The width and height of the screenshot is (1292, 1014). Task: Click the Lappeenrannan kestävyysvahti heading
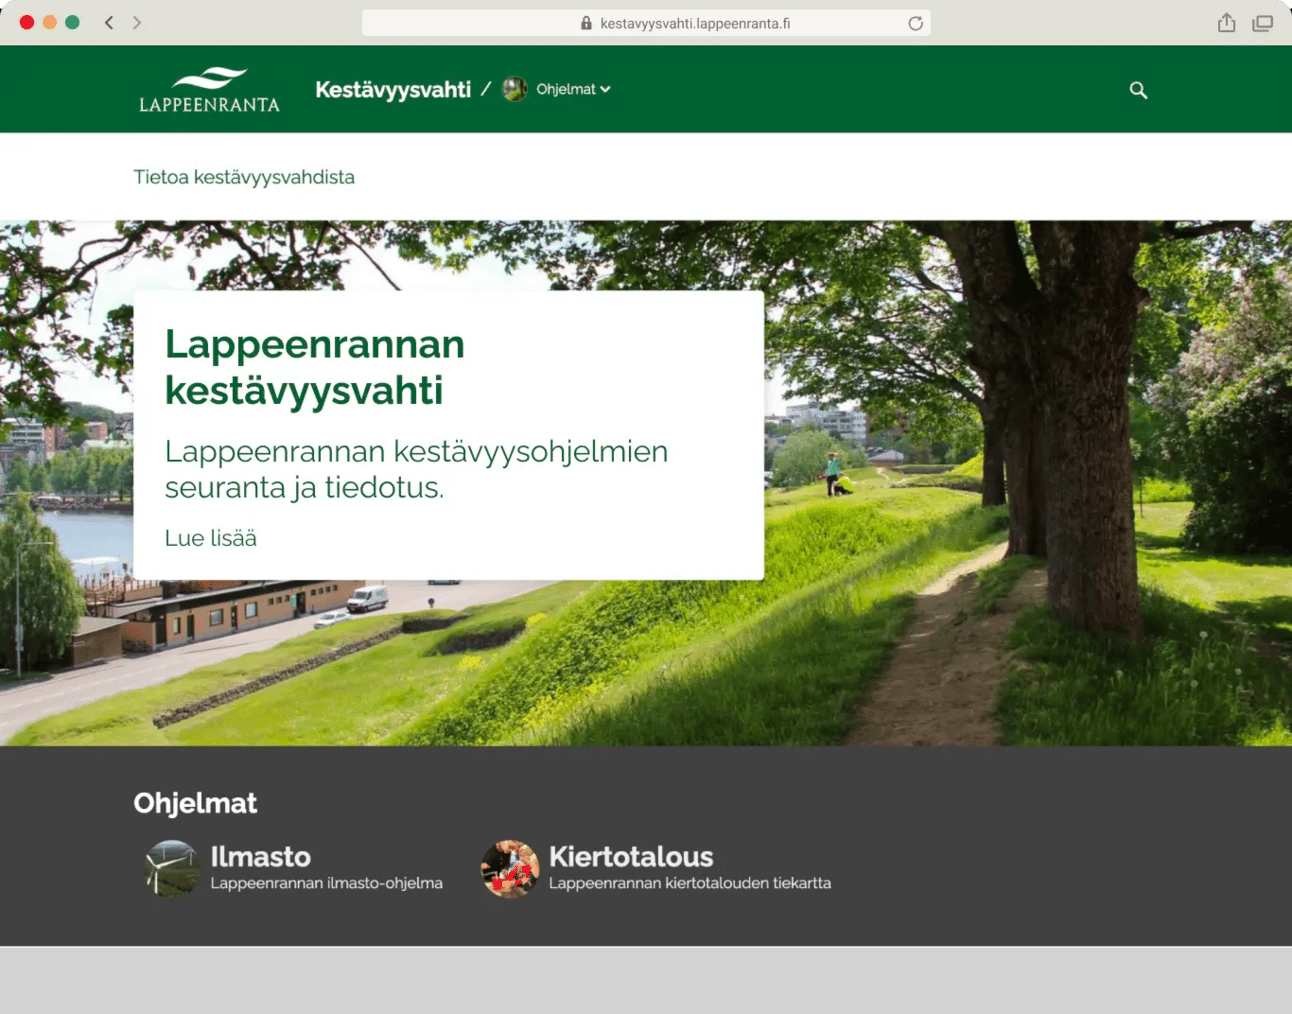(315, 367)
